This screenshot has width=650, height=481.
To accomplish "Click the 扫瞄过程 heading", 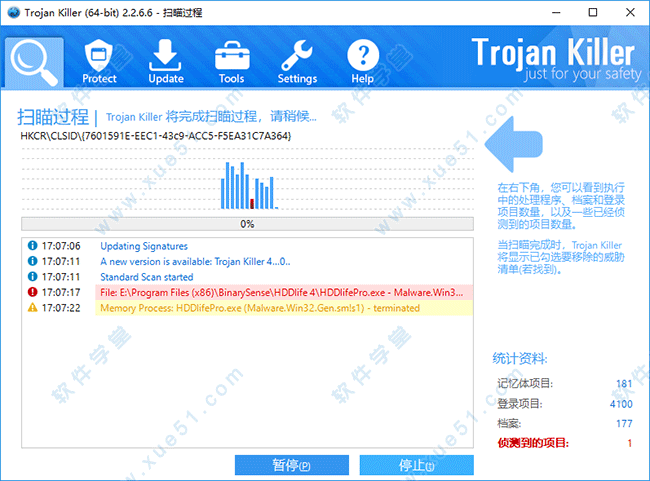I will (x=53, y=117).
